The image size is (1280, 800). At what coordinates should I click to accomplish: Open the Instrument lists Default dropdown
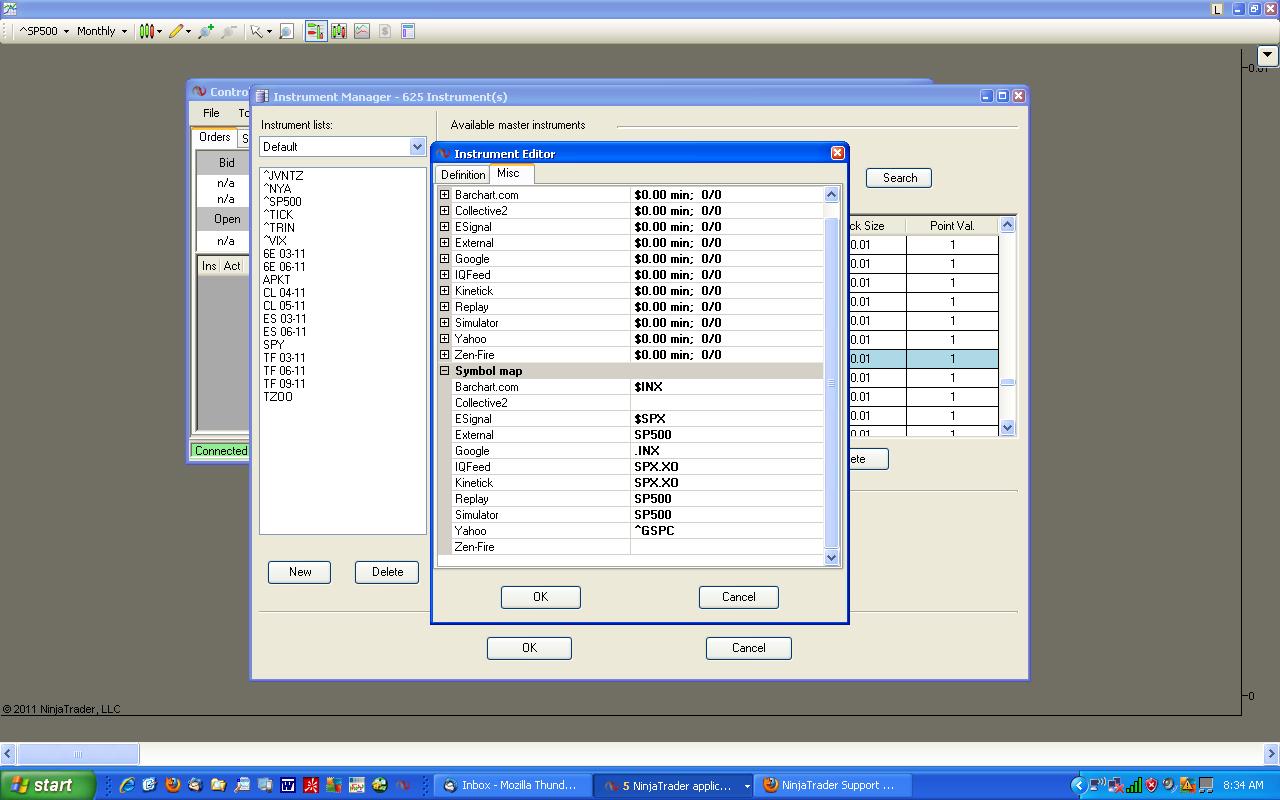pyautogui.click(x=417, y=147)
